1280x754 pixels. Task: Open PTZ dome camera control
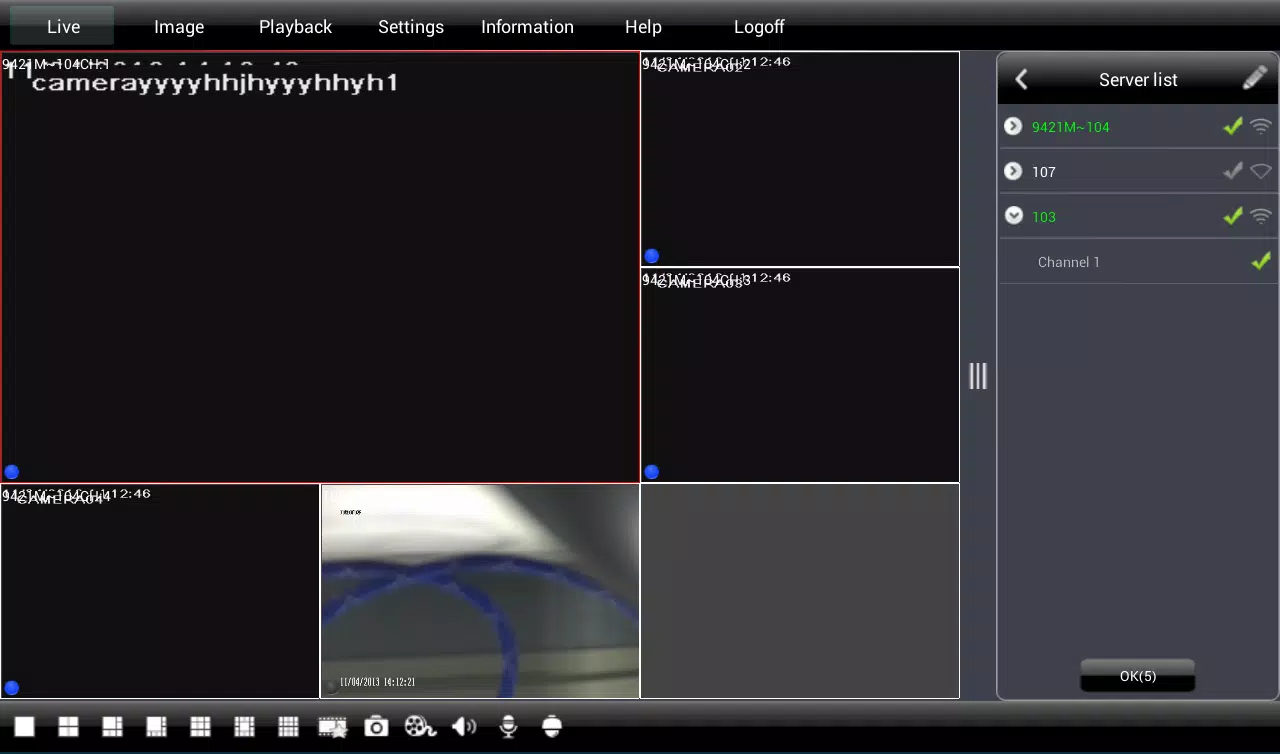(x=552, y=727)
